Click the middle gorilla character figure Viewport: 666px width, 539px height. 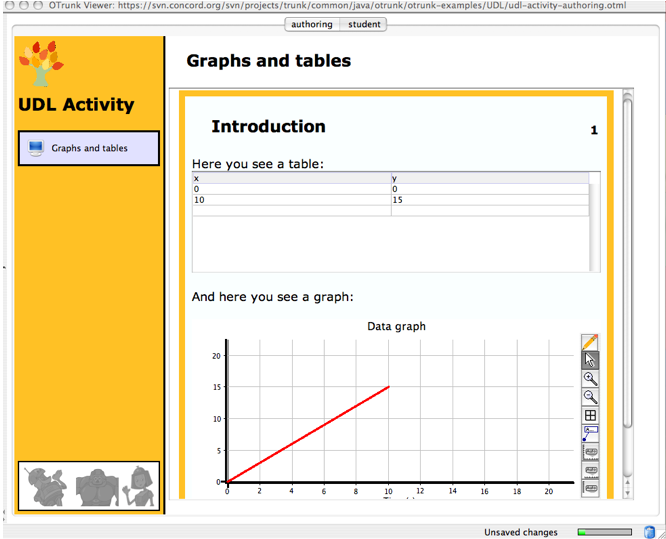click(97, 487)
